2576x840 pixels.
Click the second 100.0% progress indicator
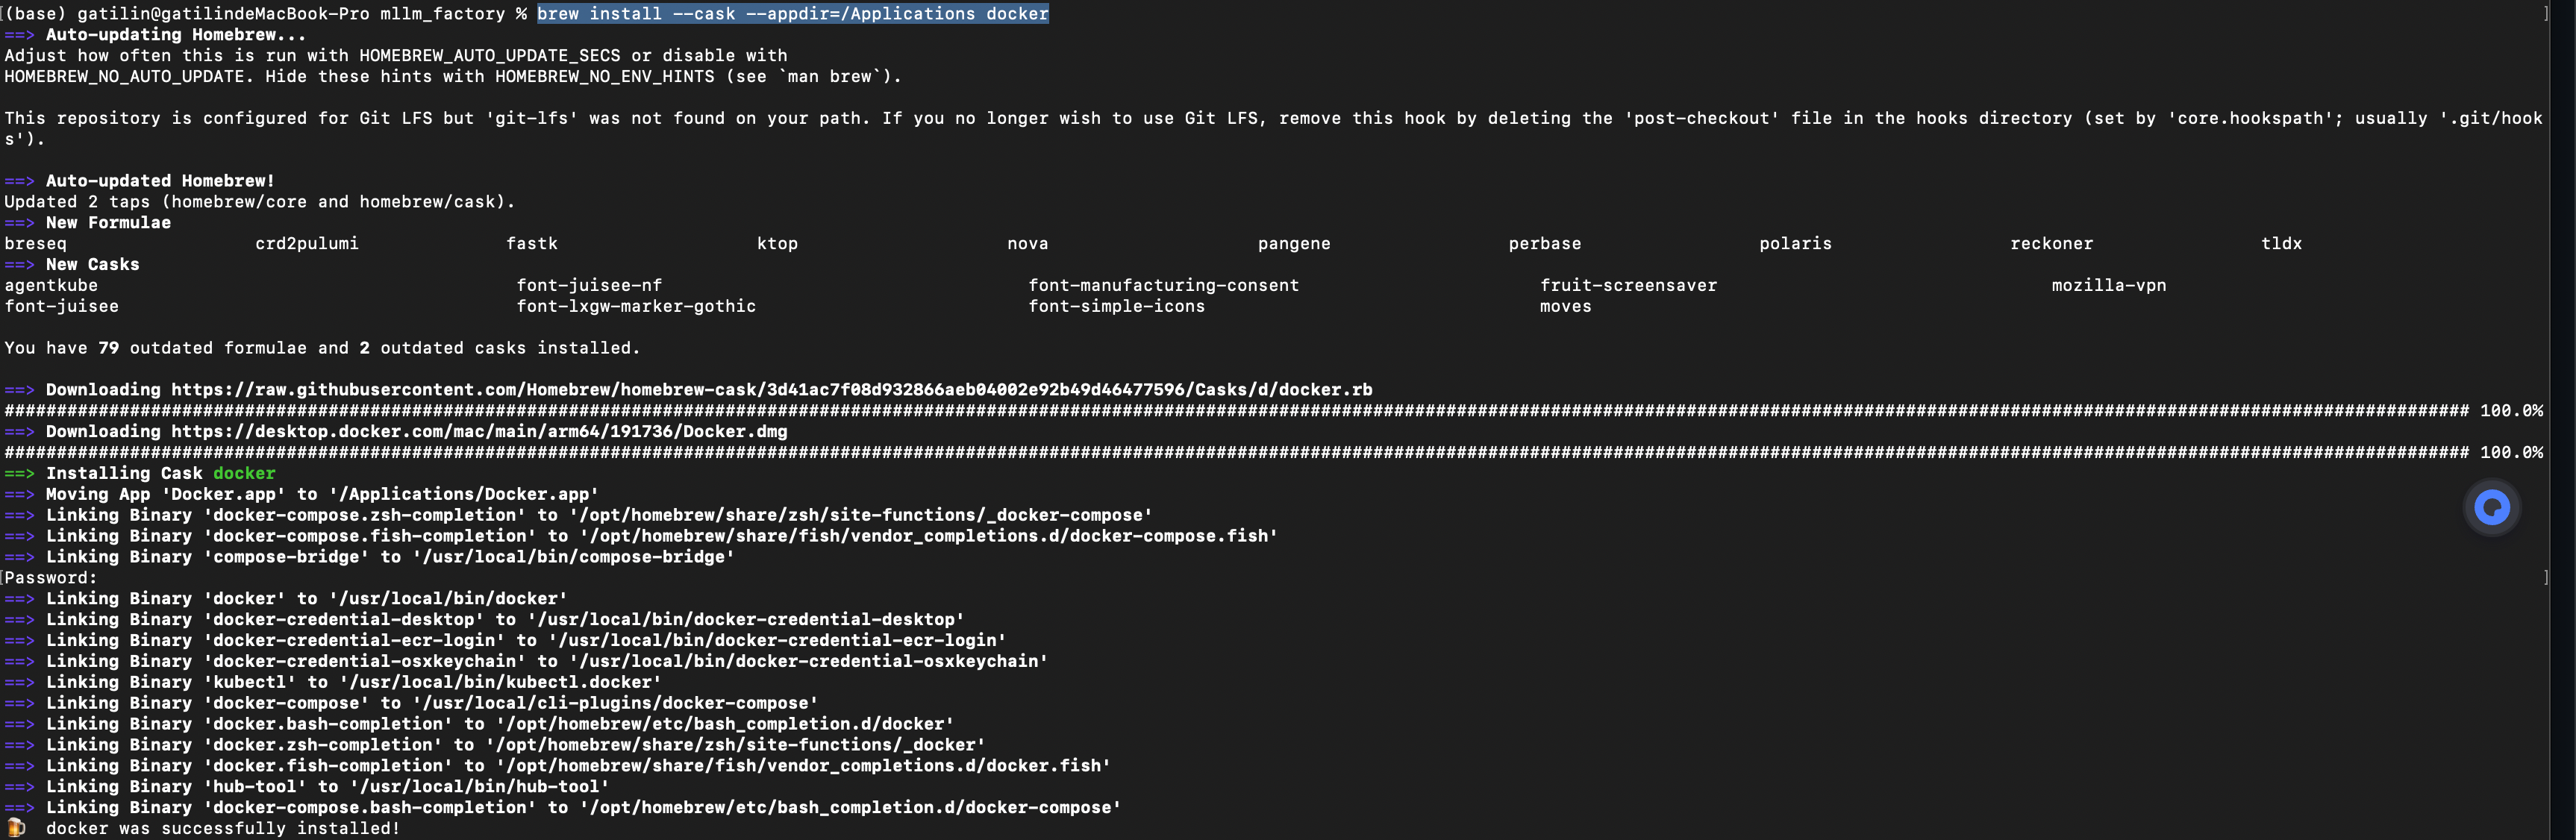pyautogui.click(x=2512, y=453)
